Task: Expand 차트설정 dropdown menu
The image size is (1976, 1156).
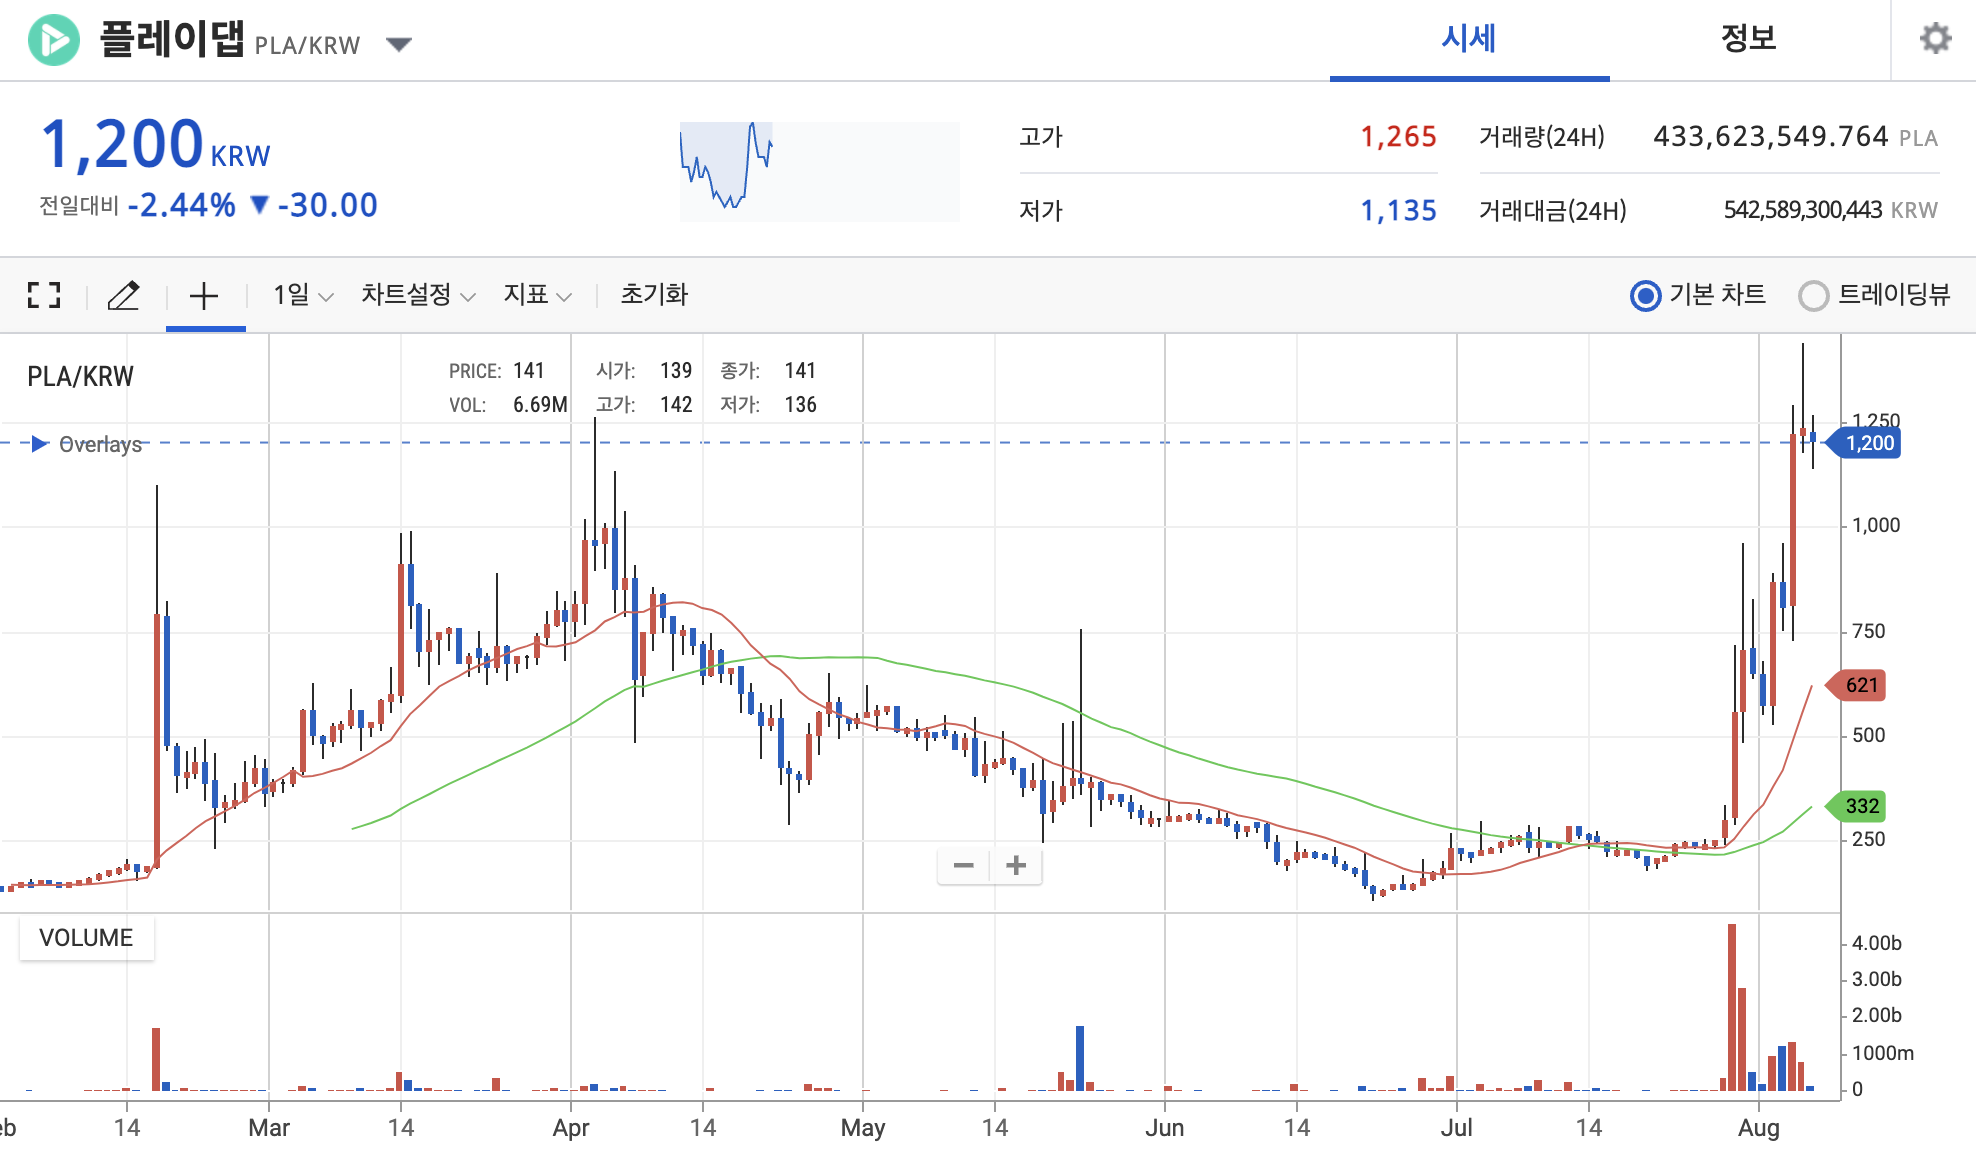Action: pyautogui.click(x=417, y=295)
